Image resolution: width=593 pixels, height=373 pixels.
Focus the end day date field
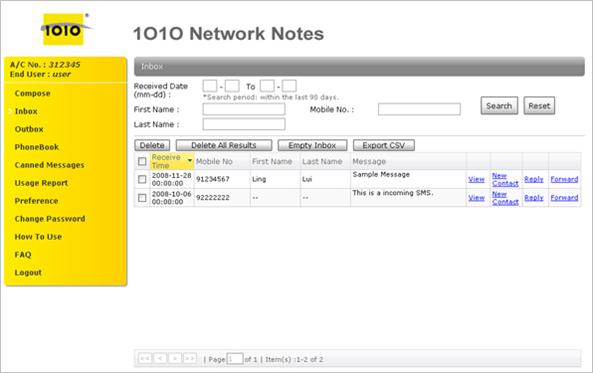pos(289,86)
